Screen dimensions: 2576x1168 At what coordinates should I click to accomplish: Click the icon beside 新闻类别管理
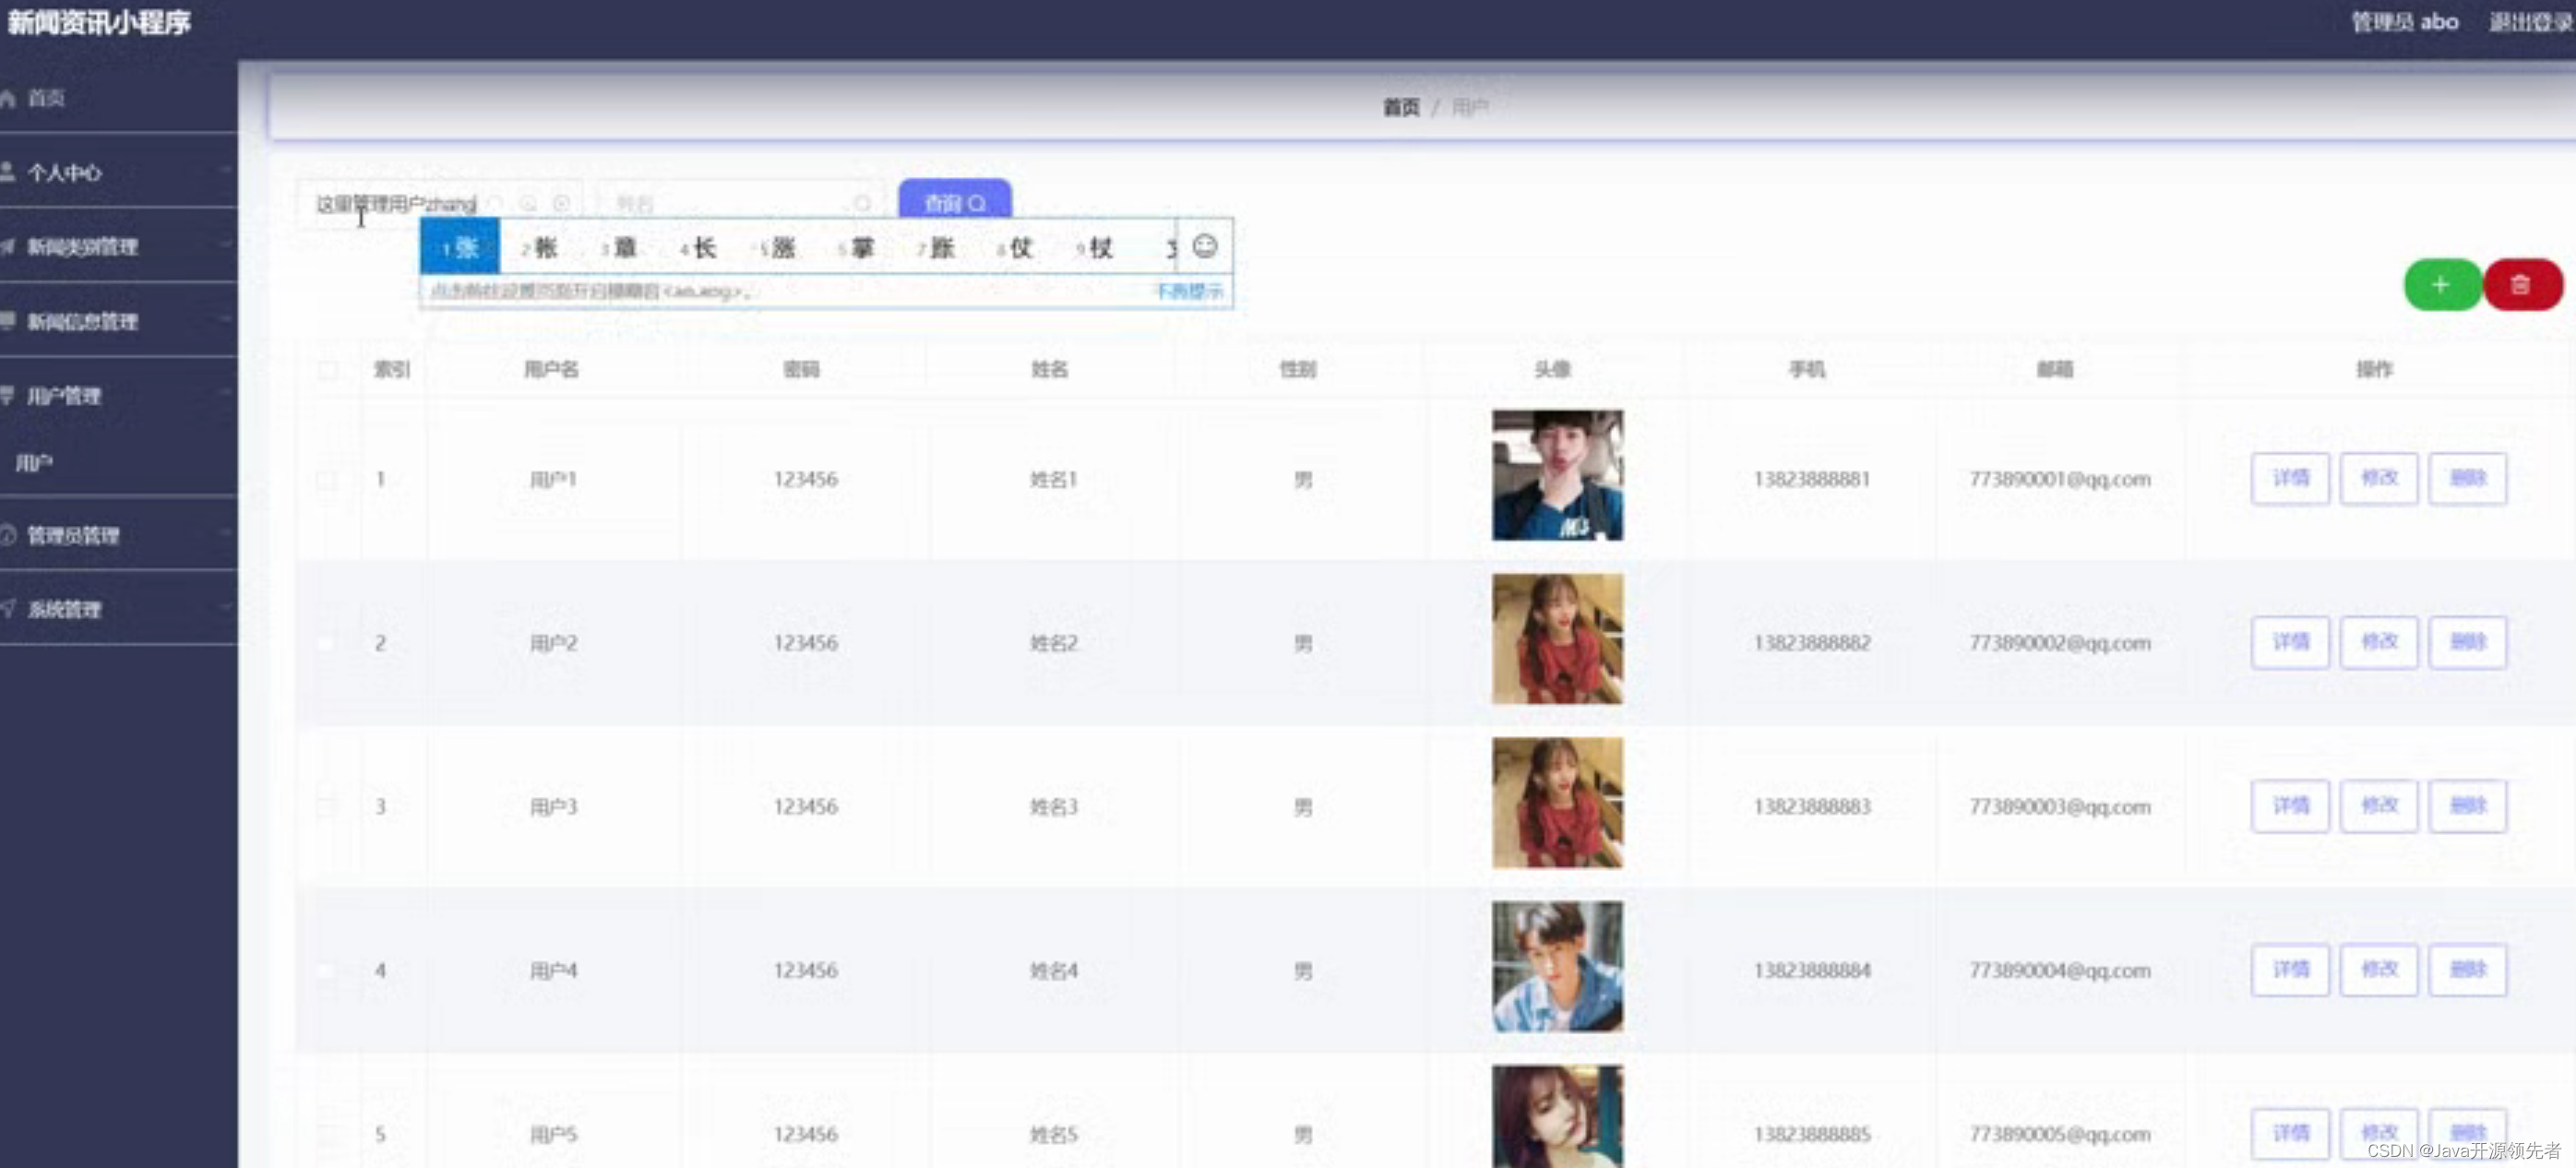point(7,246)
